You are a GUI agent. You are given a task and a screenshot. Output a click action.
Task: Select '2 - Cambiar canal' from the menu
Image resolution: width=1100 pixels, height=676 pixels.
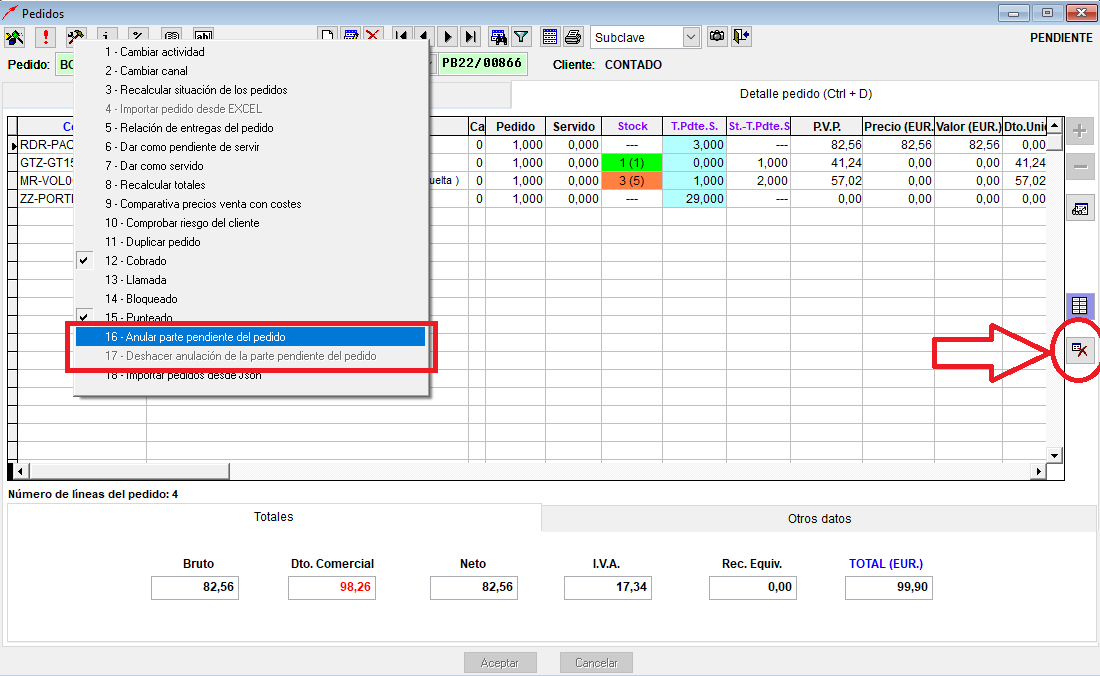[x=250, y=71]
